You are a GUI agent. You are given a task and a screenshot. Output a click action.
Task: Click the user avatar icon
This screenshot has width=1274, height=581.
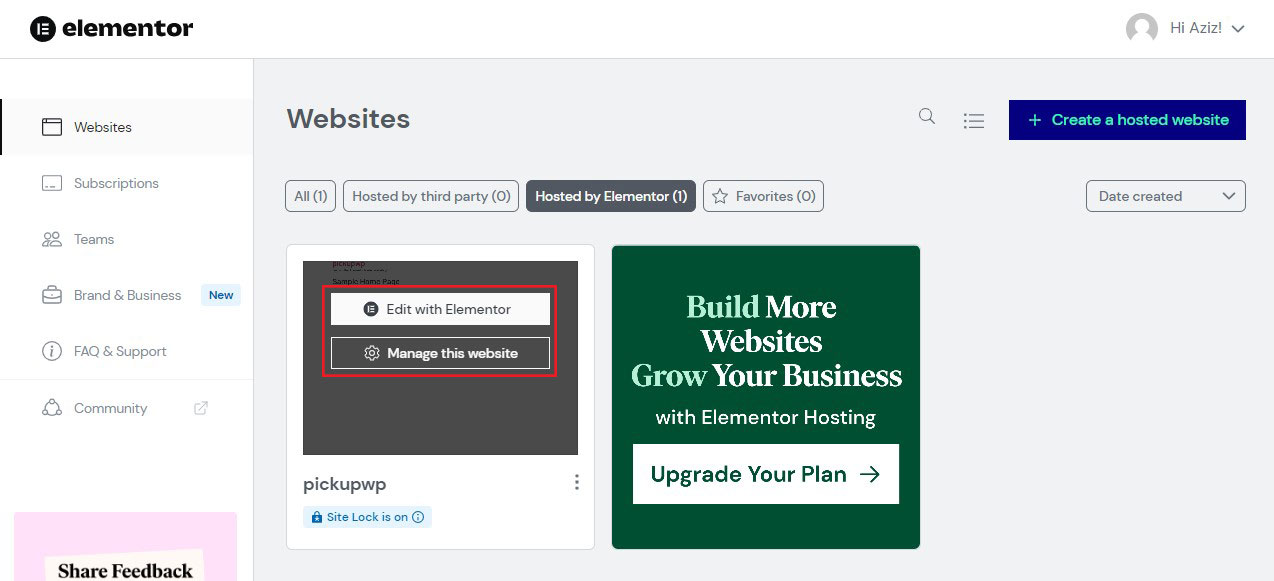click(1141, 28)
